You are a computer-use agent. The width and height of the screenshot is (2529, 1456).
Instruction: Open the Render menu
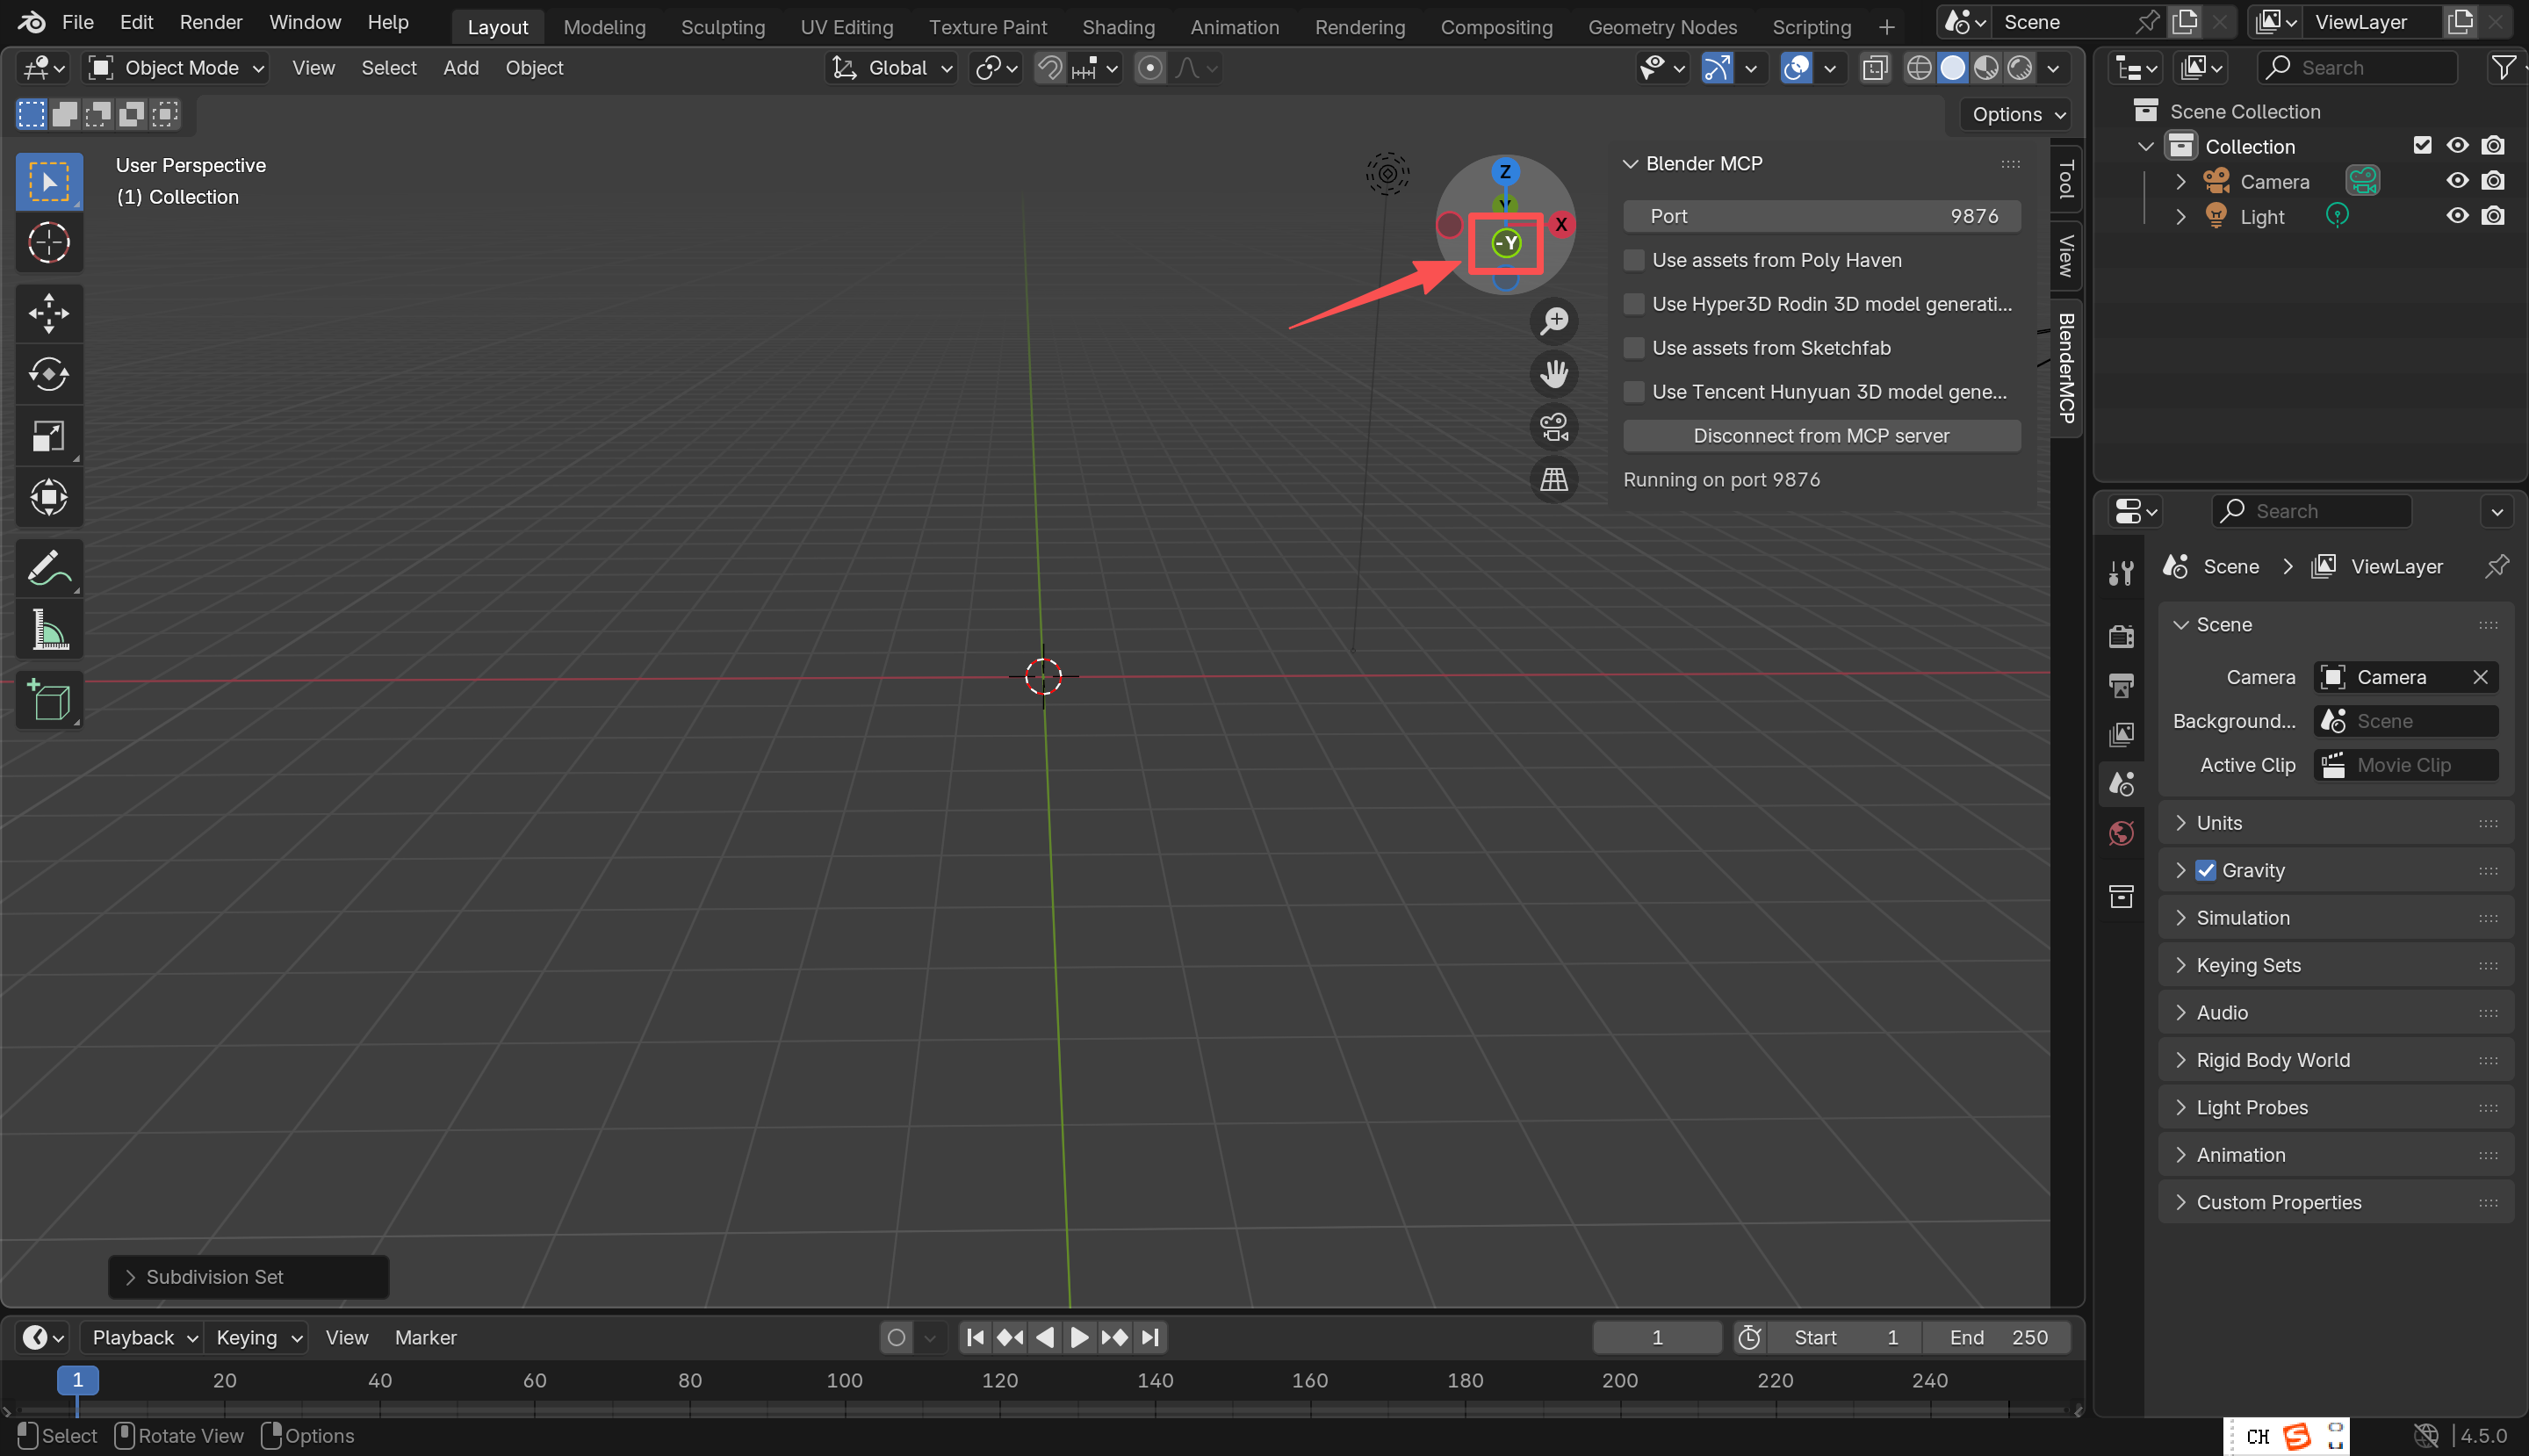tap(209, 22)
